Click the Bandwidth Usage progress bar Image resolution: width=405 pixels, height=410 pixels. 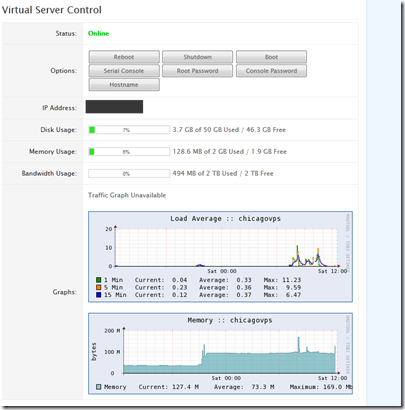click(129, 173)
